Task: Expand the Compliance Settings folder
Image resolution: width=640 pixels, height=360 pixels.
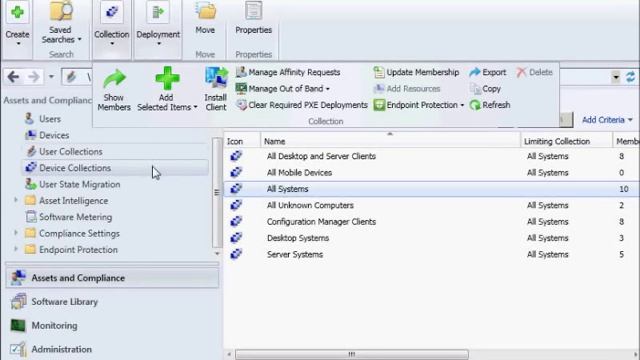Action: pos(16,233)
